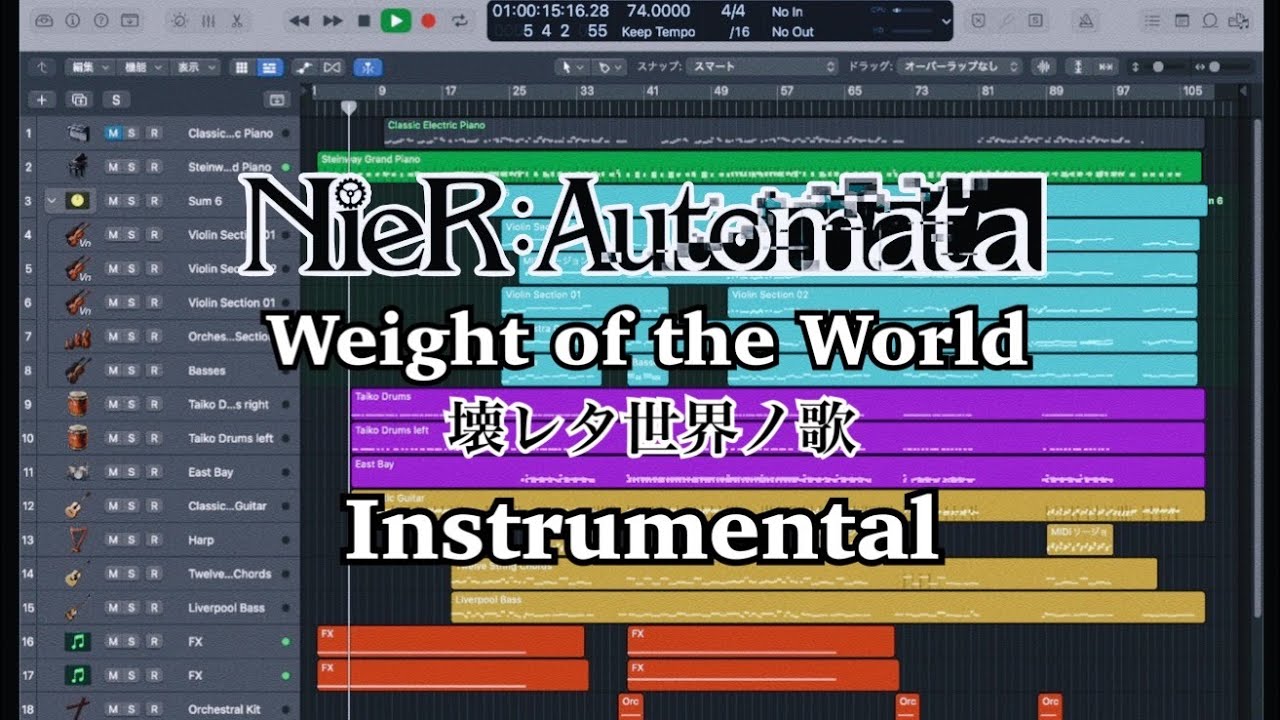Click the Taiko Drums right track icon
1280x720 pixels.
click(78, 404)
